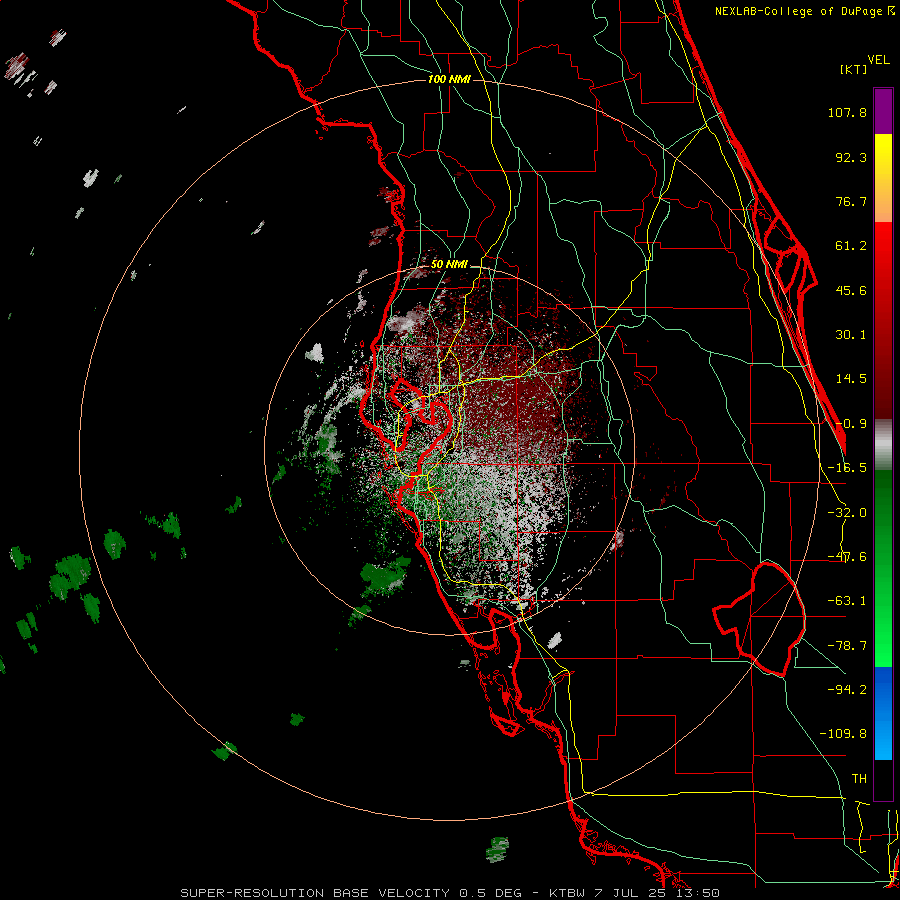
Task: Click the [KT] units label
Action: 854,69
